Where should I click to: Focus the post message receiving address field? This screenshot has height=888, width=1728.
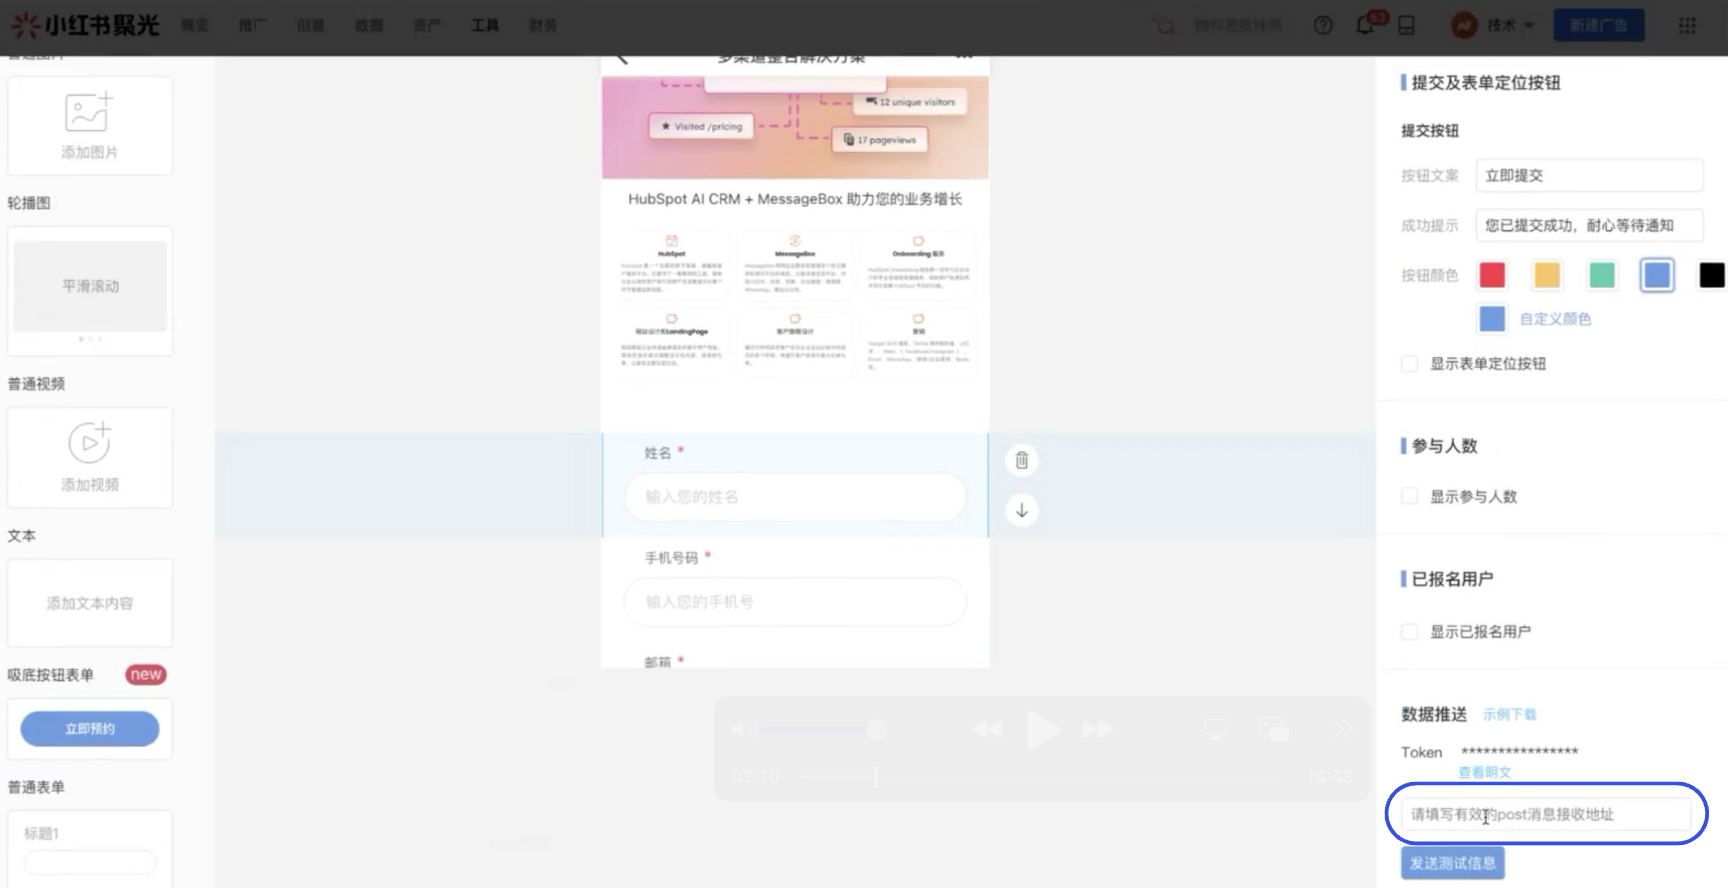coord(1545,814)
